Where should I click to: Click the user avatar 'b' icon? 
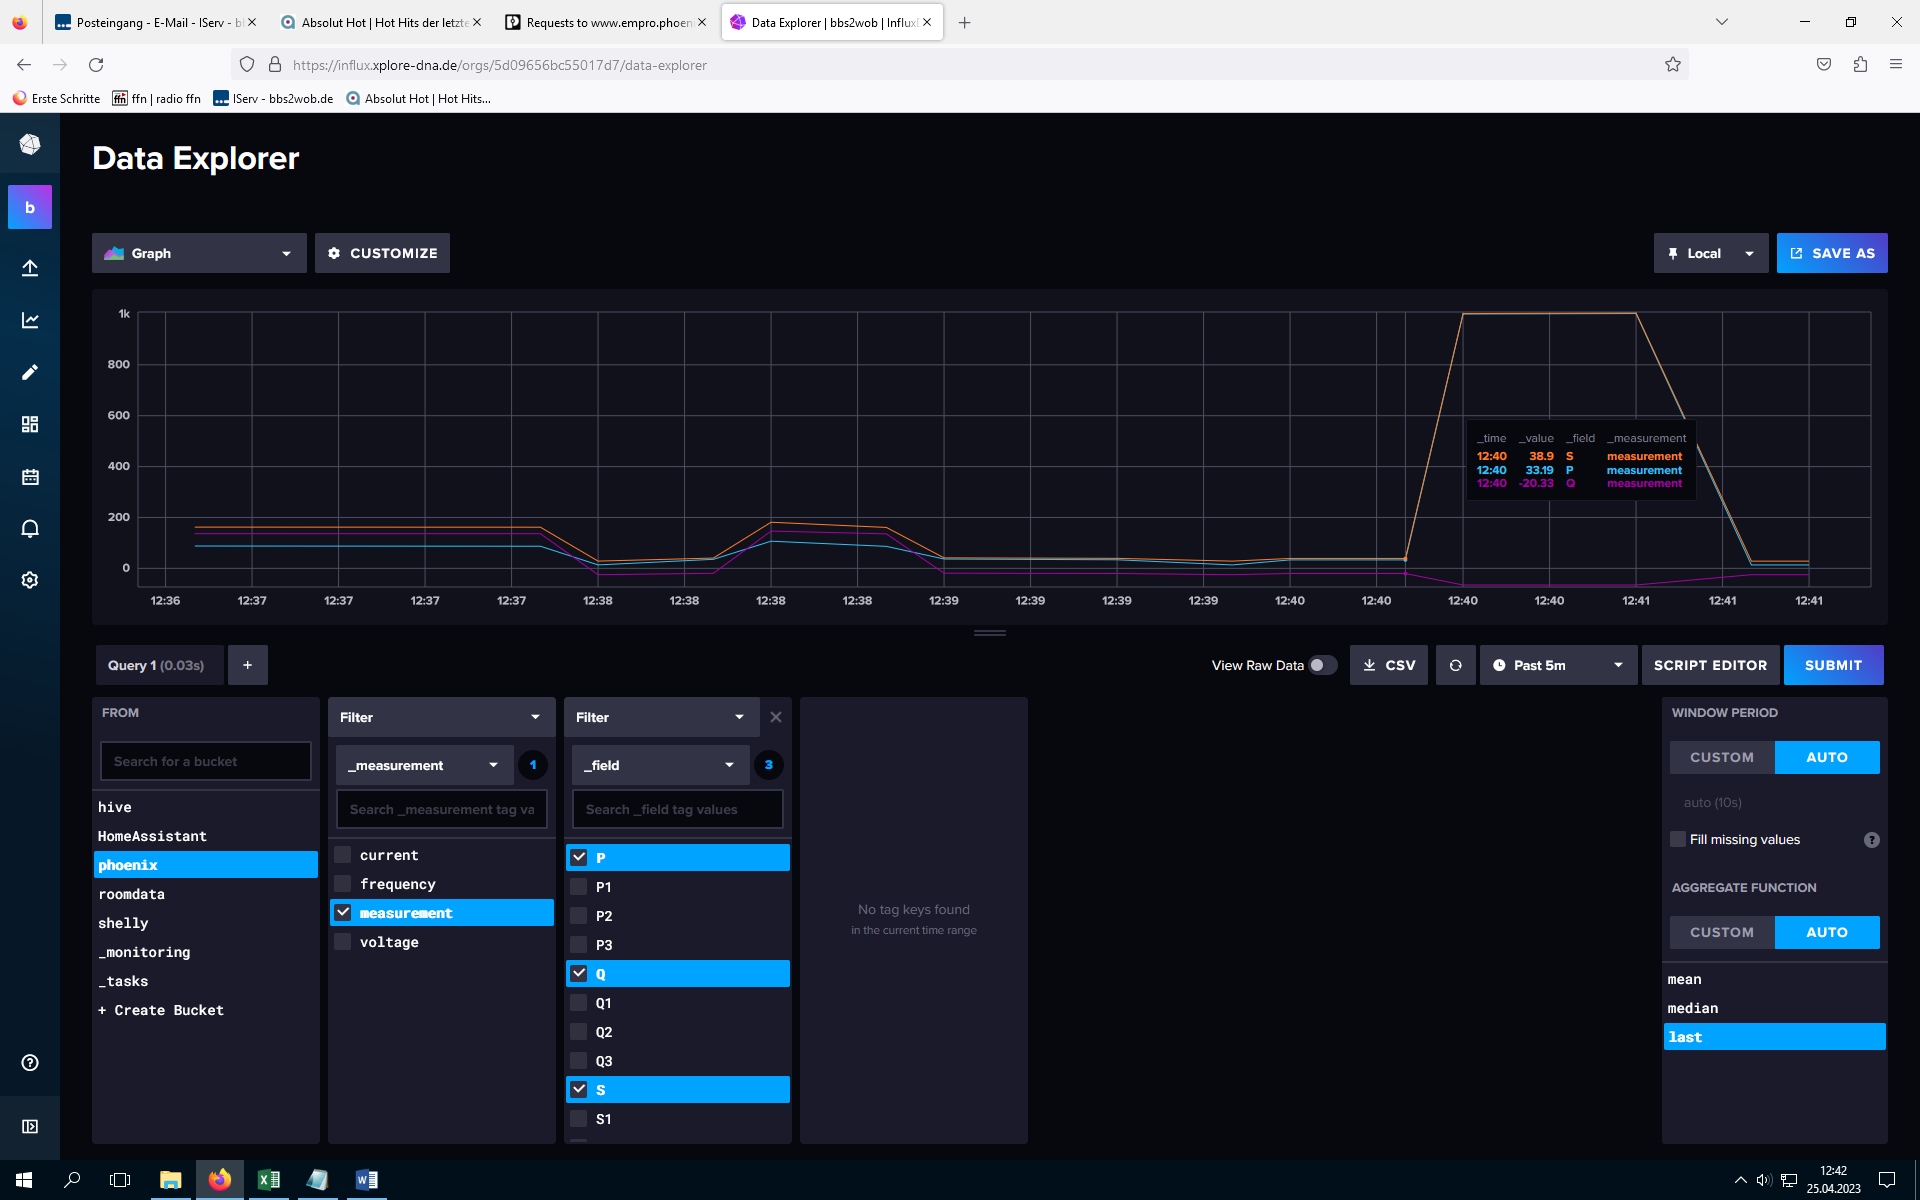click(30, 207)
